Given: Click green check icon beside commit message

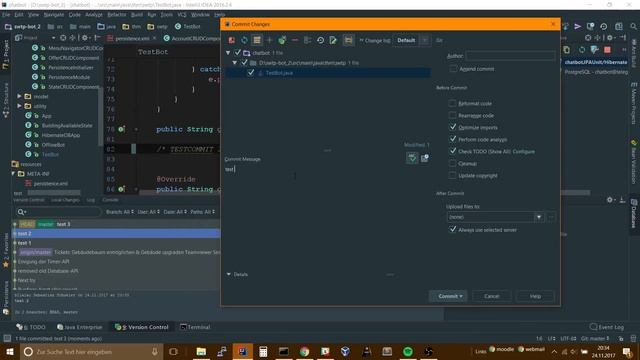Looking at the screenshot, I should click(x=412, y=158).
